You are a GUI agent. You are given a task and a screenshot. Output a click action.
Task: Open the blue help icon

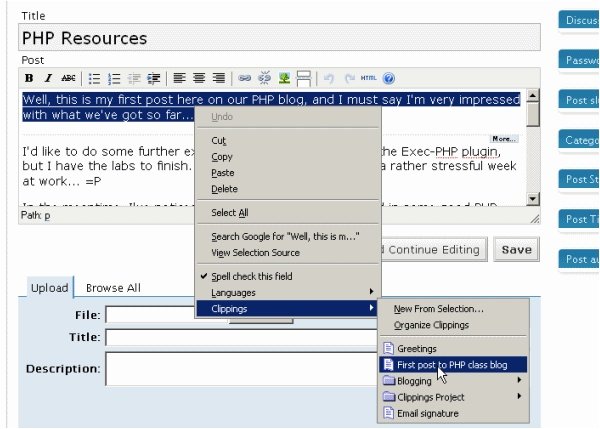pyautogui.click(x=389, y=78)
